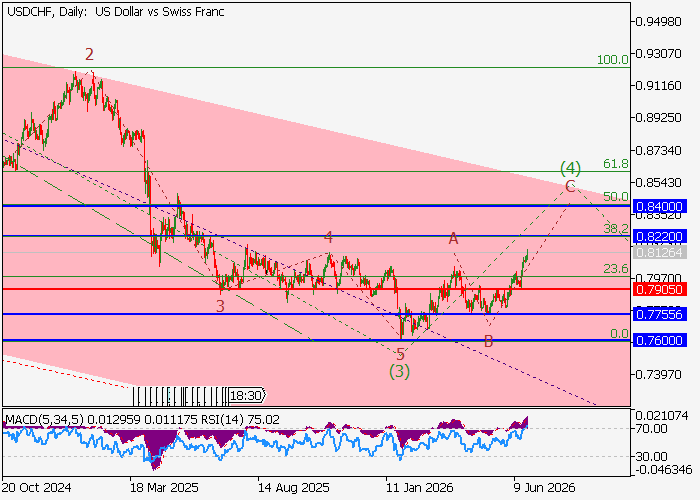Click the '18 Mar 2025' date label
The width and height of the screenshot is (700, 500).
[164, 487]
